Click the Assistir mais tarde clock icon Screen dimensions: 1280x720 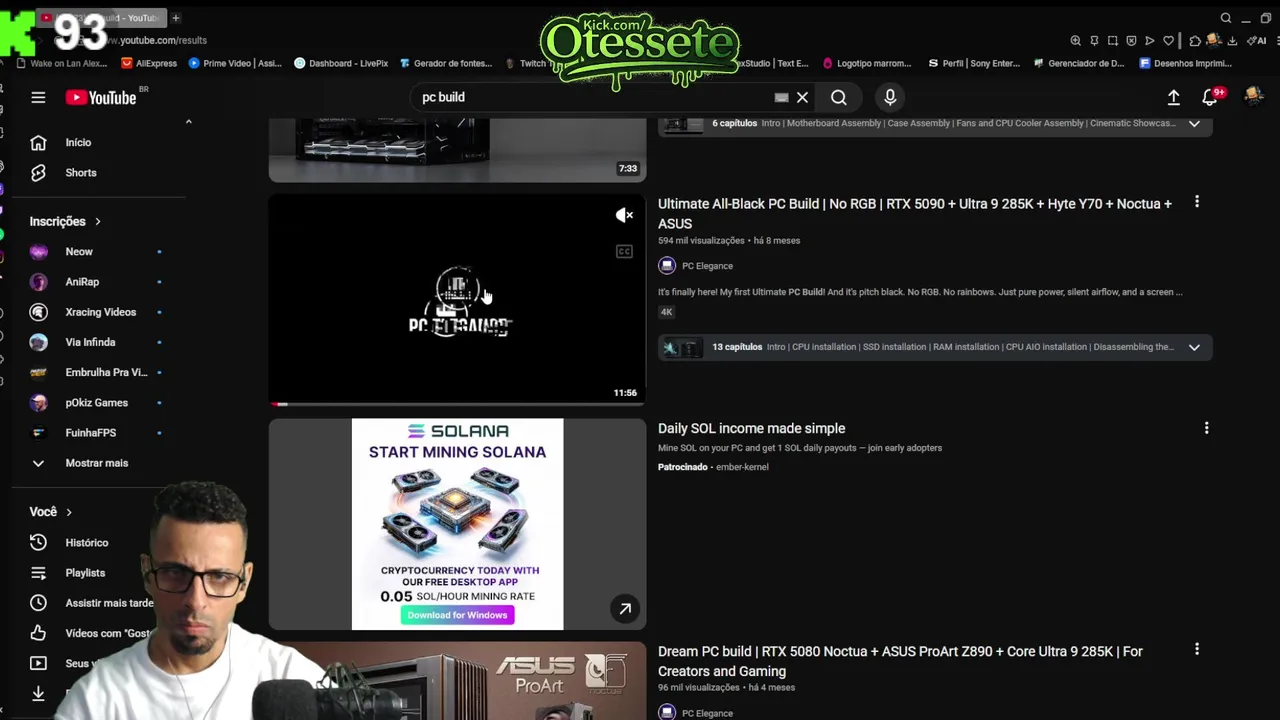(x=38, y=603)
